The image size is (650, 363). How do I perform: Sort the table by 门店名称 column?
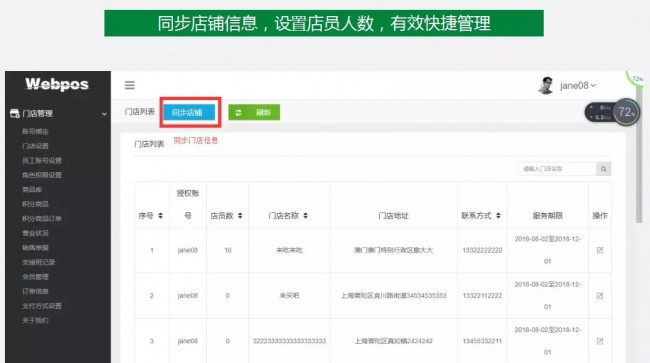pos(306,215)
